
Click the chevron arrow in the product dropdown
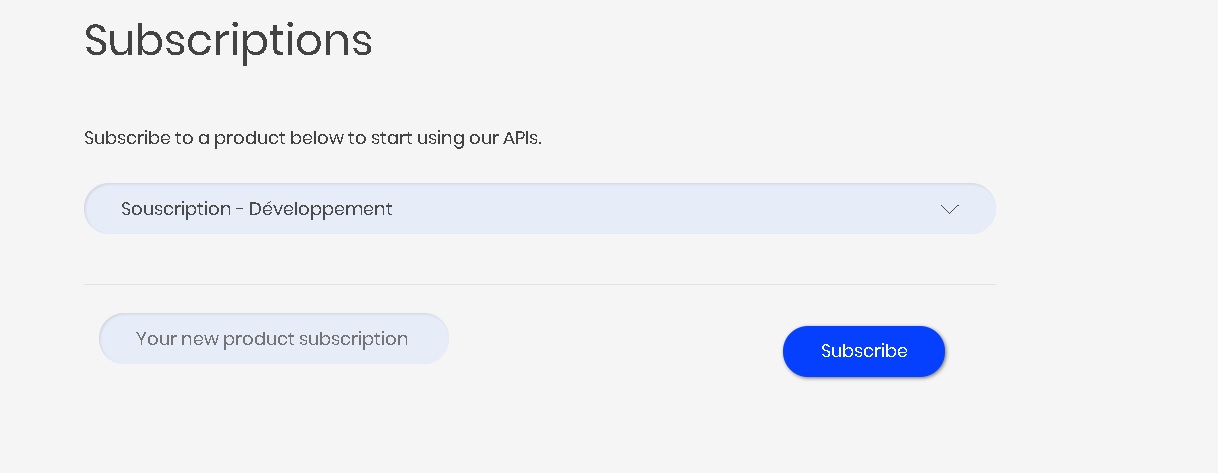coord(949,209)
